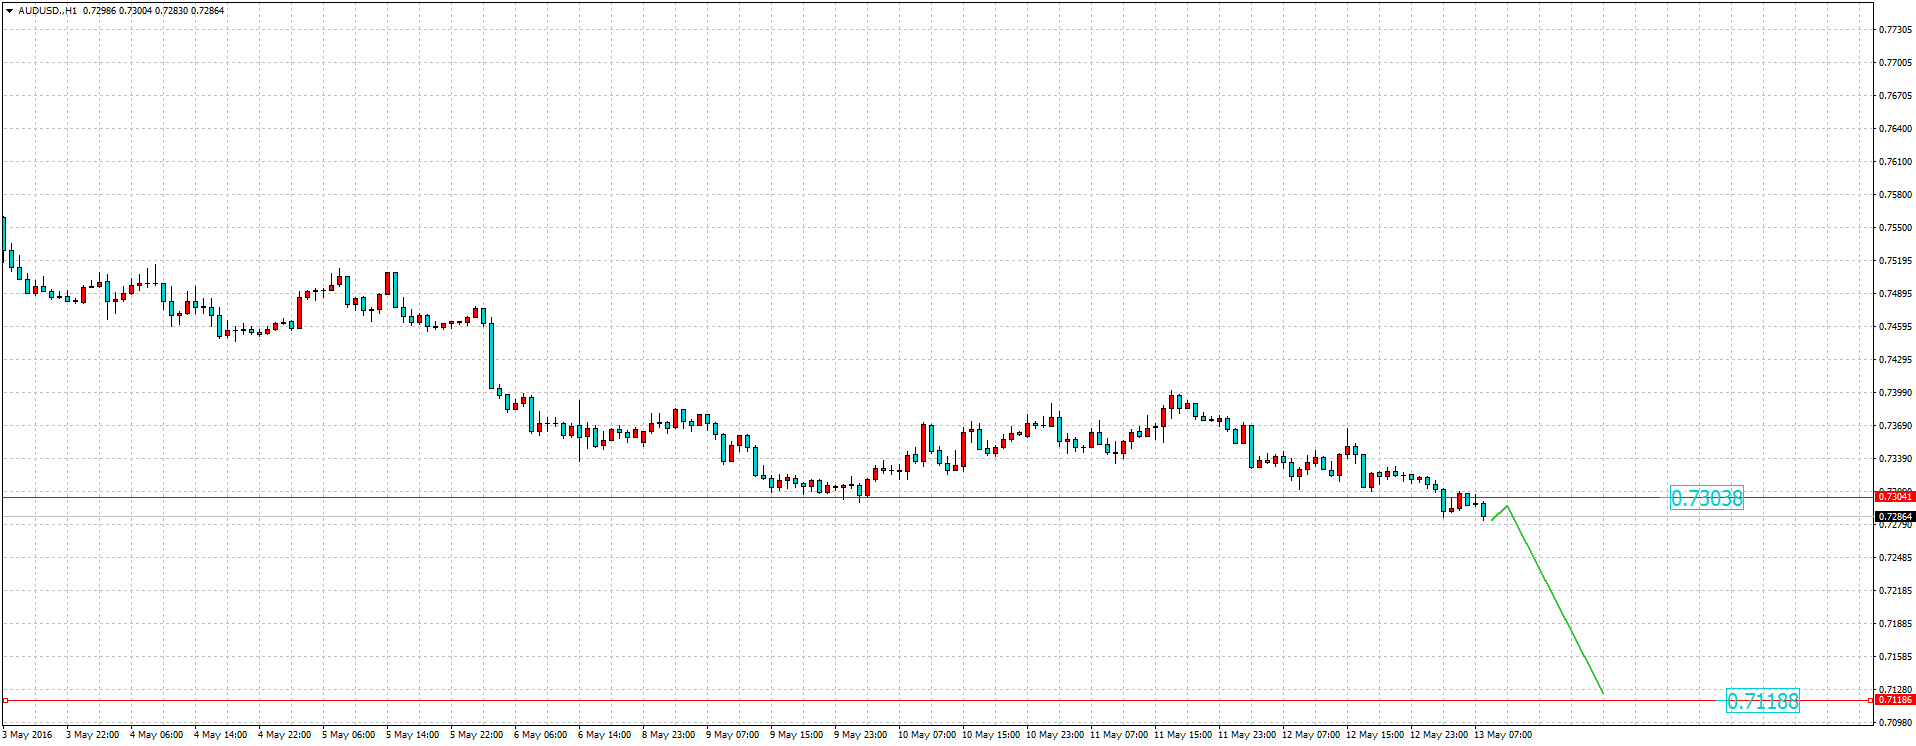Click the 0.75800 price scale label

[x=1894, y=195]
